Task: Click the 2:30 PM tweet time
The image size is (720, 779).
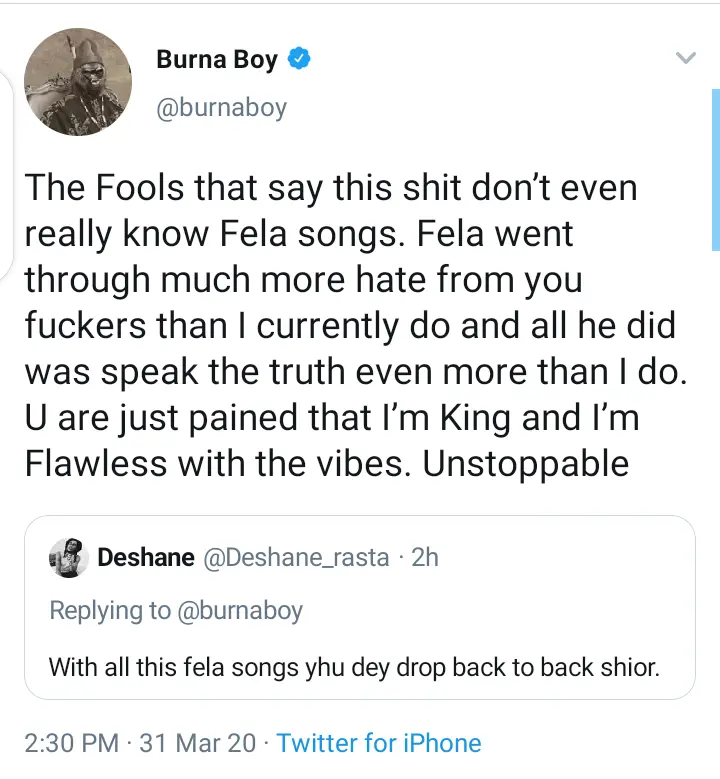Action: point(71,743)
